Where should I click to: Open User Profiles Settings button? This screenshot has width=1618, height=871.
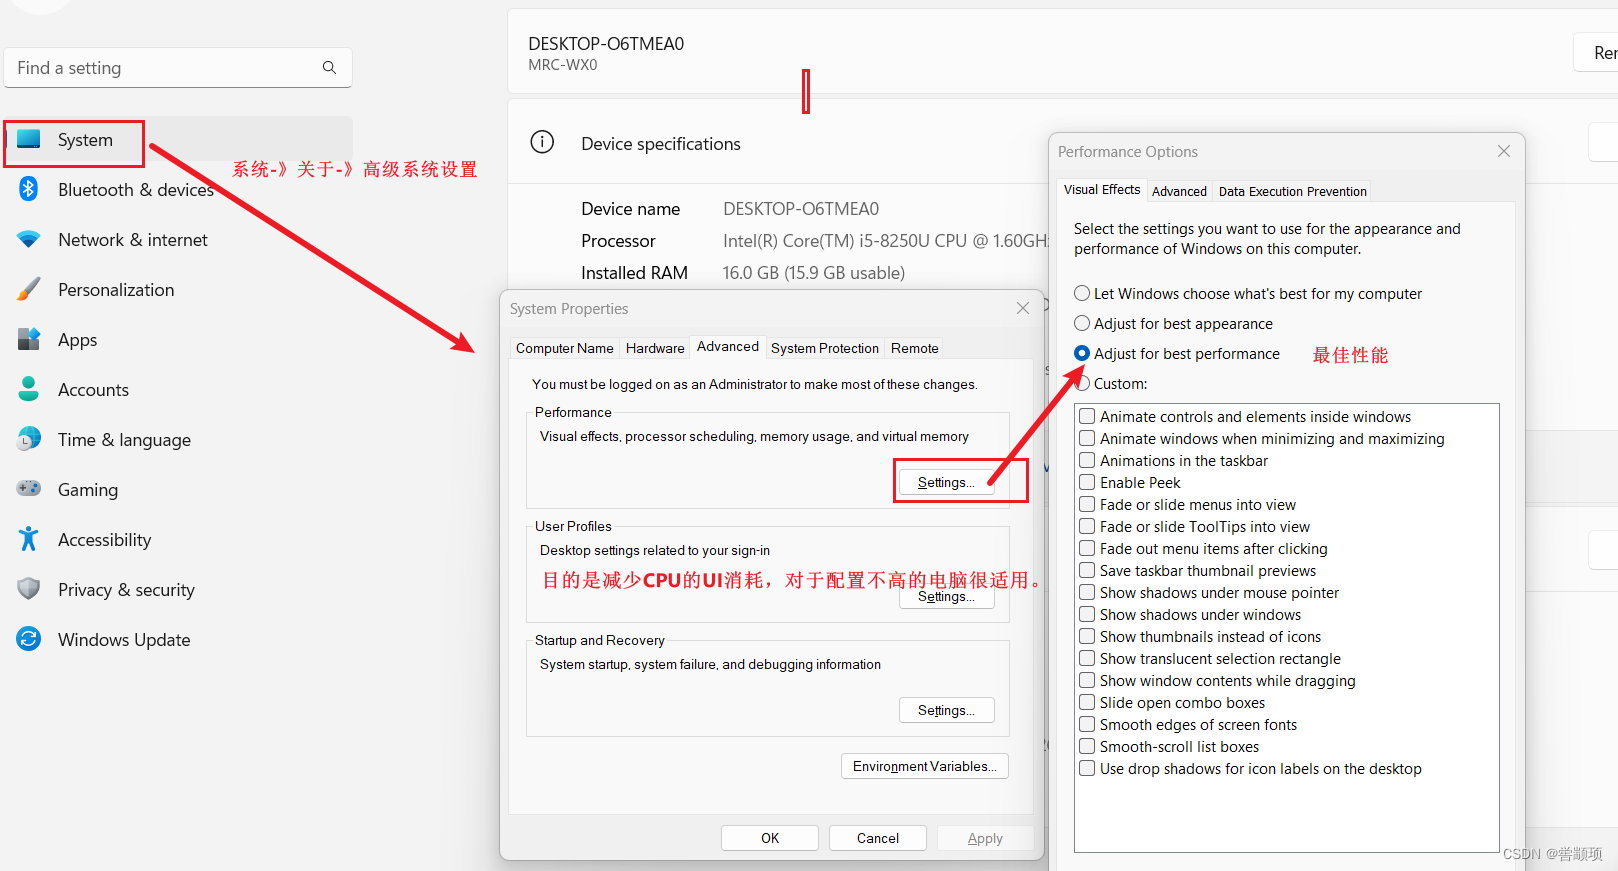[x=946, y=597]
